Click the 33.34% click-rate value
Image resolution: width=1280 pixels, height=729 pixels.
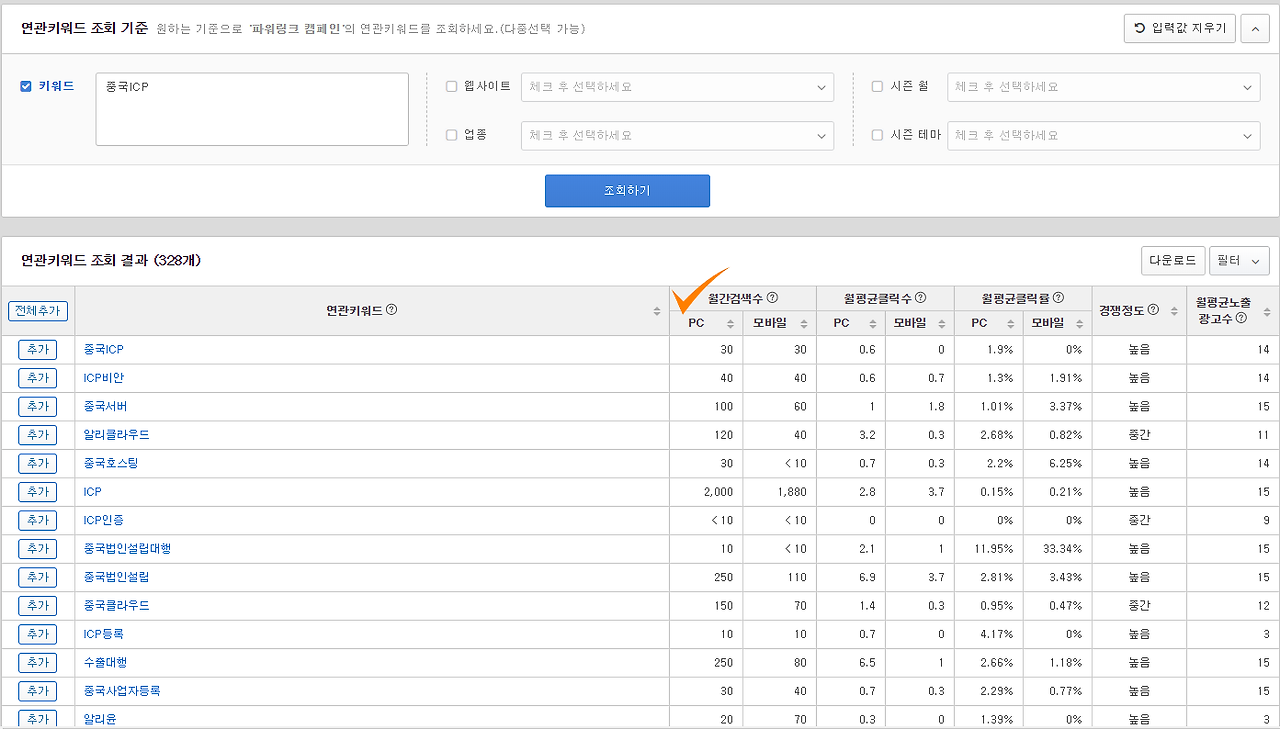pos(1062,549)
